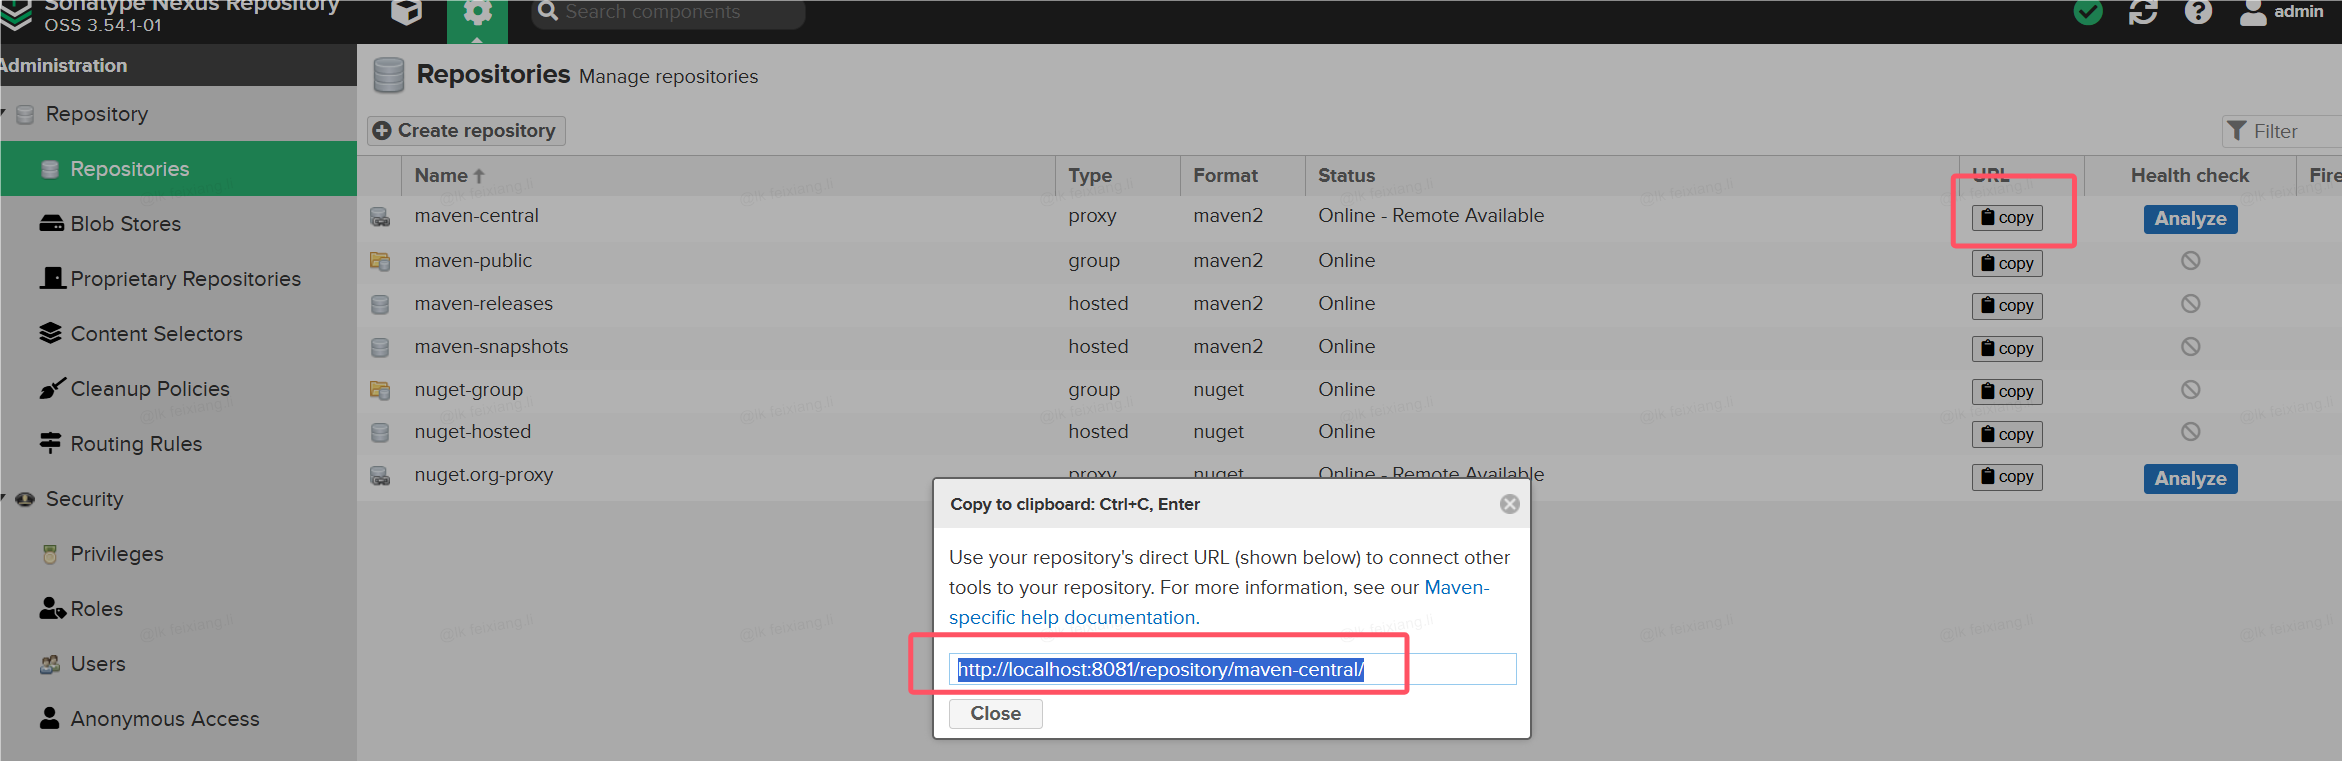Copy the URL for nuget-group
The height and width of the screenshot is (761, 2342).
pos(2007,392)
